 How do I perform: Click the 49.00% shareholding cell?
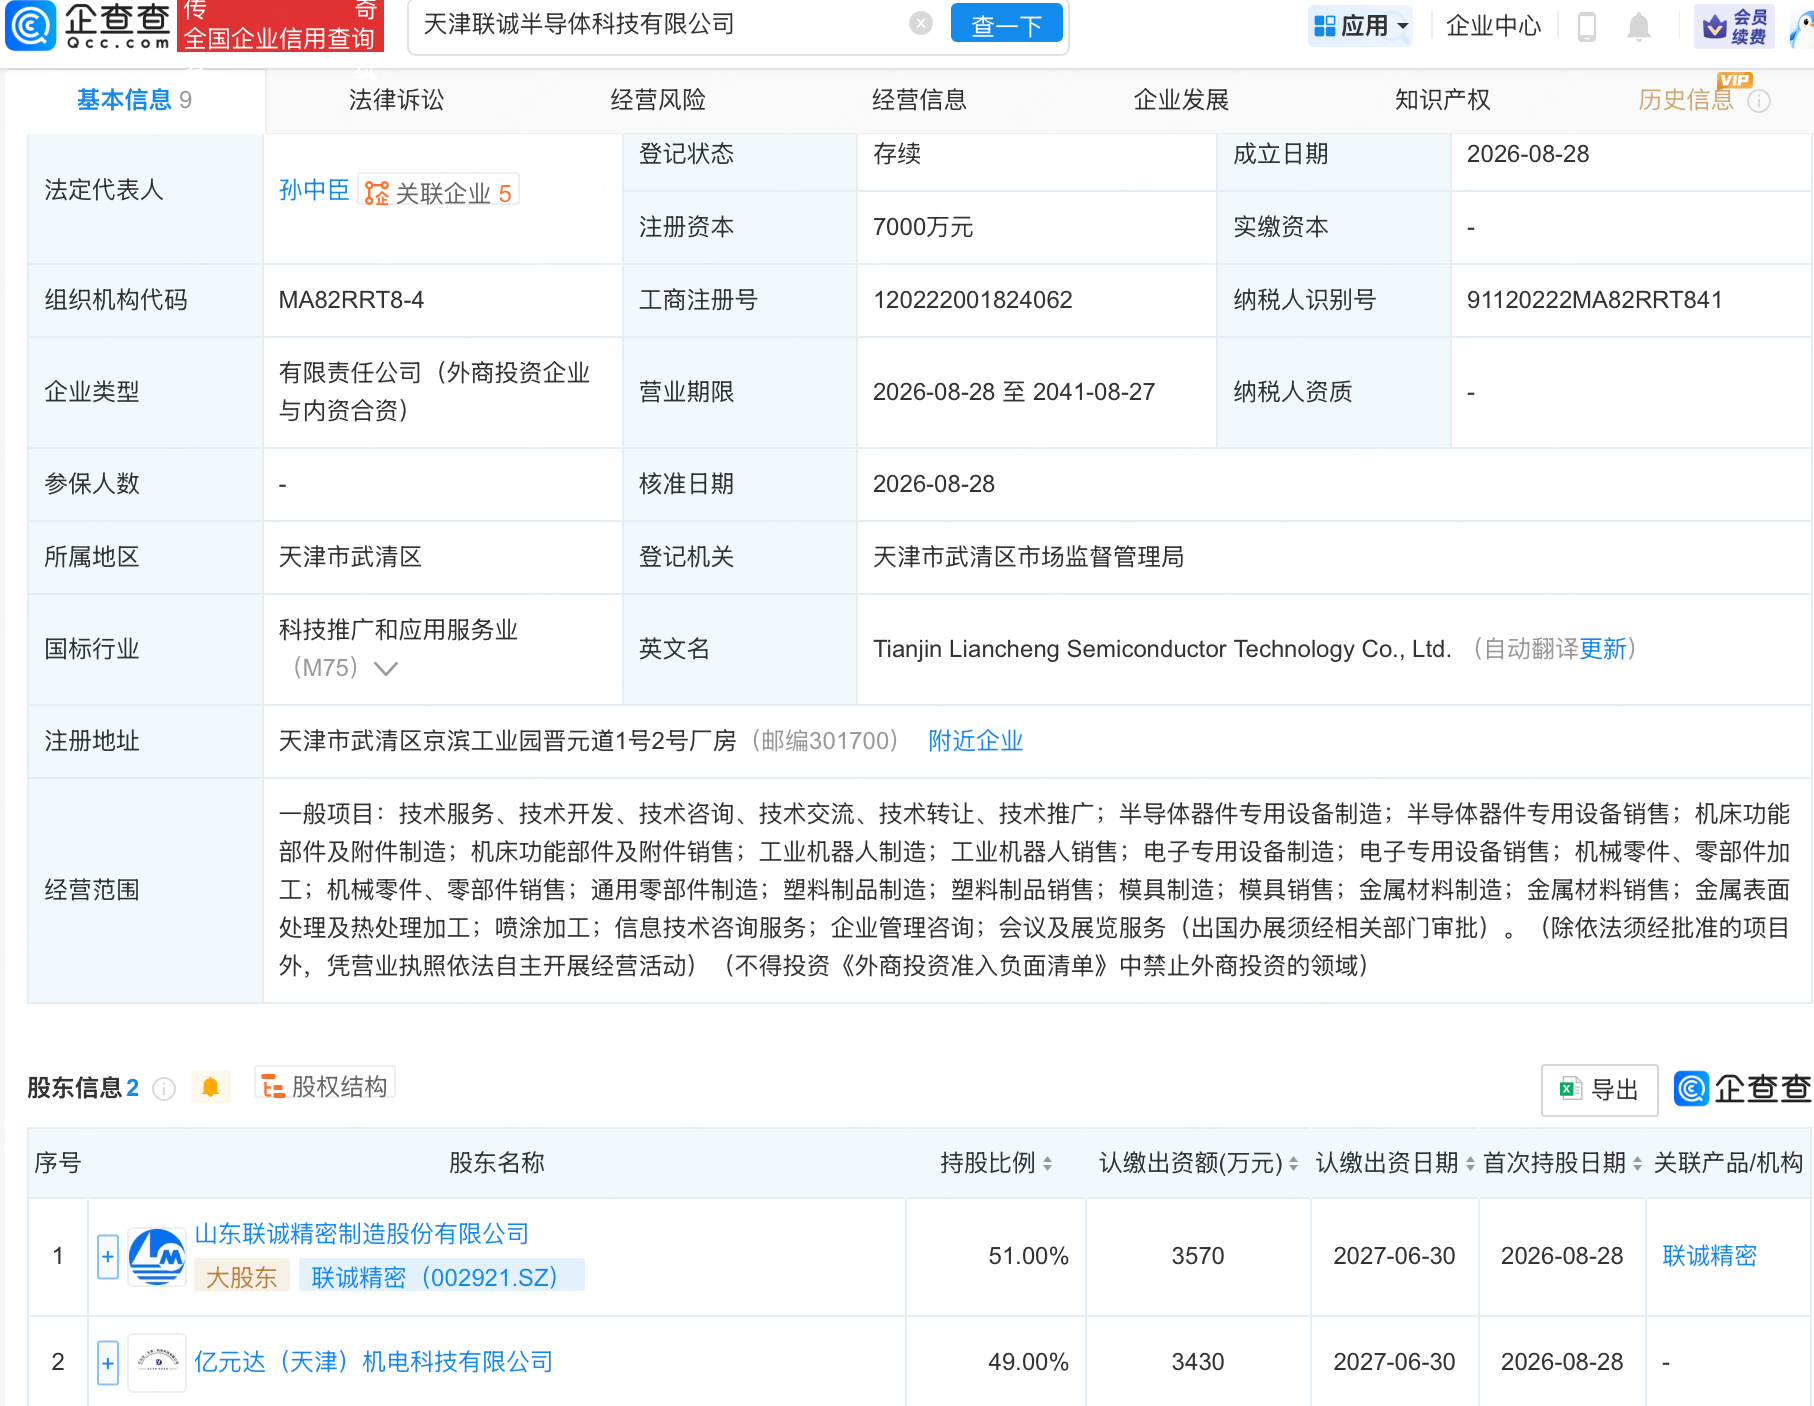[1028, 1362]
